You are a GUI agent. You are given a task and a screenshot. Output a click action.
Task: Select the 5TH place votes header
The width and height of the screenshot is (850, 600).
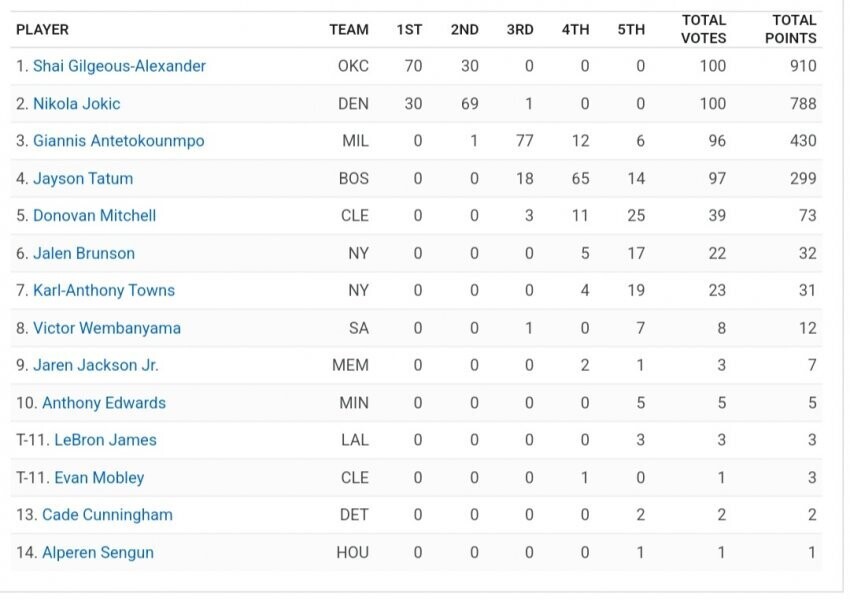[631, 29]
